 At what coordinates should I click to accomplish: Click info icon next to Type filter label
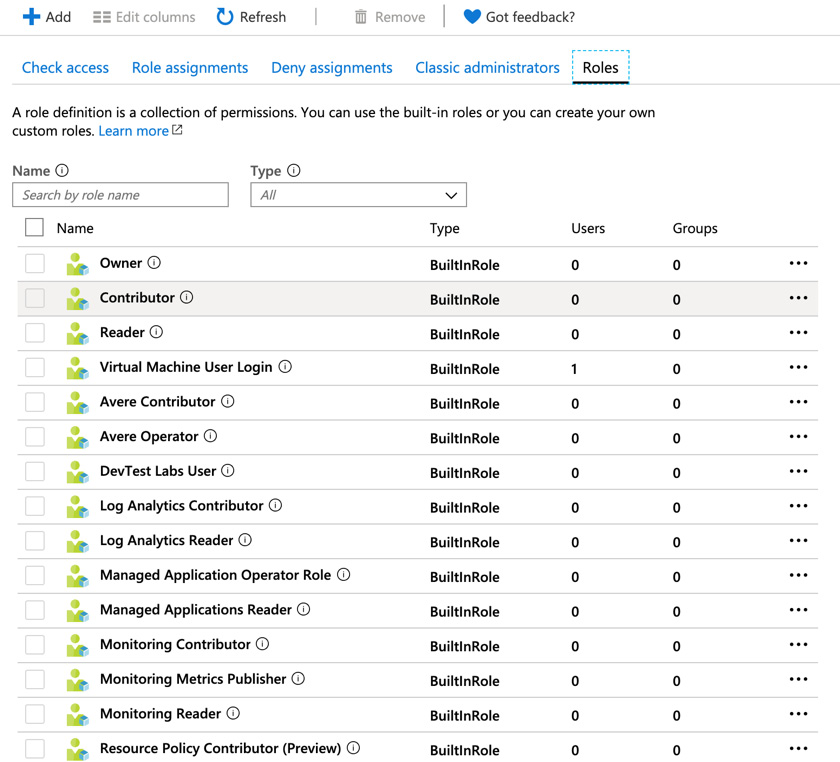(293, 171)
